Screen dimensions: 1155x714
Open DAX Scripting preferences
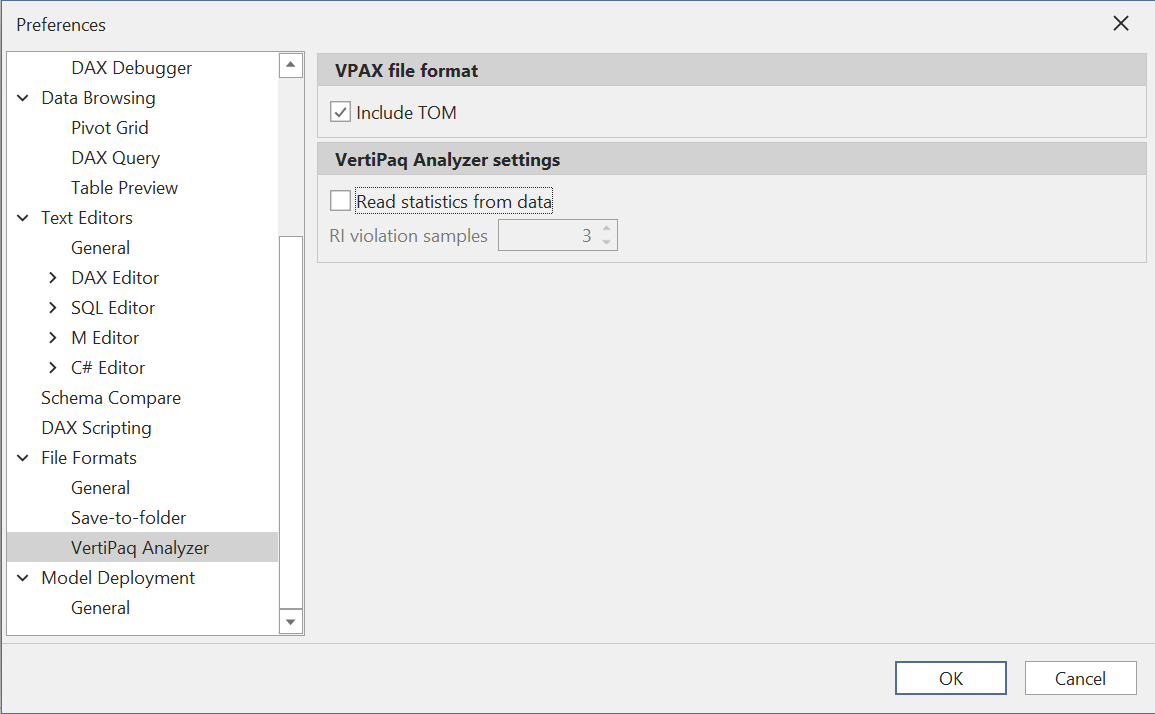[x=96, y=428]
